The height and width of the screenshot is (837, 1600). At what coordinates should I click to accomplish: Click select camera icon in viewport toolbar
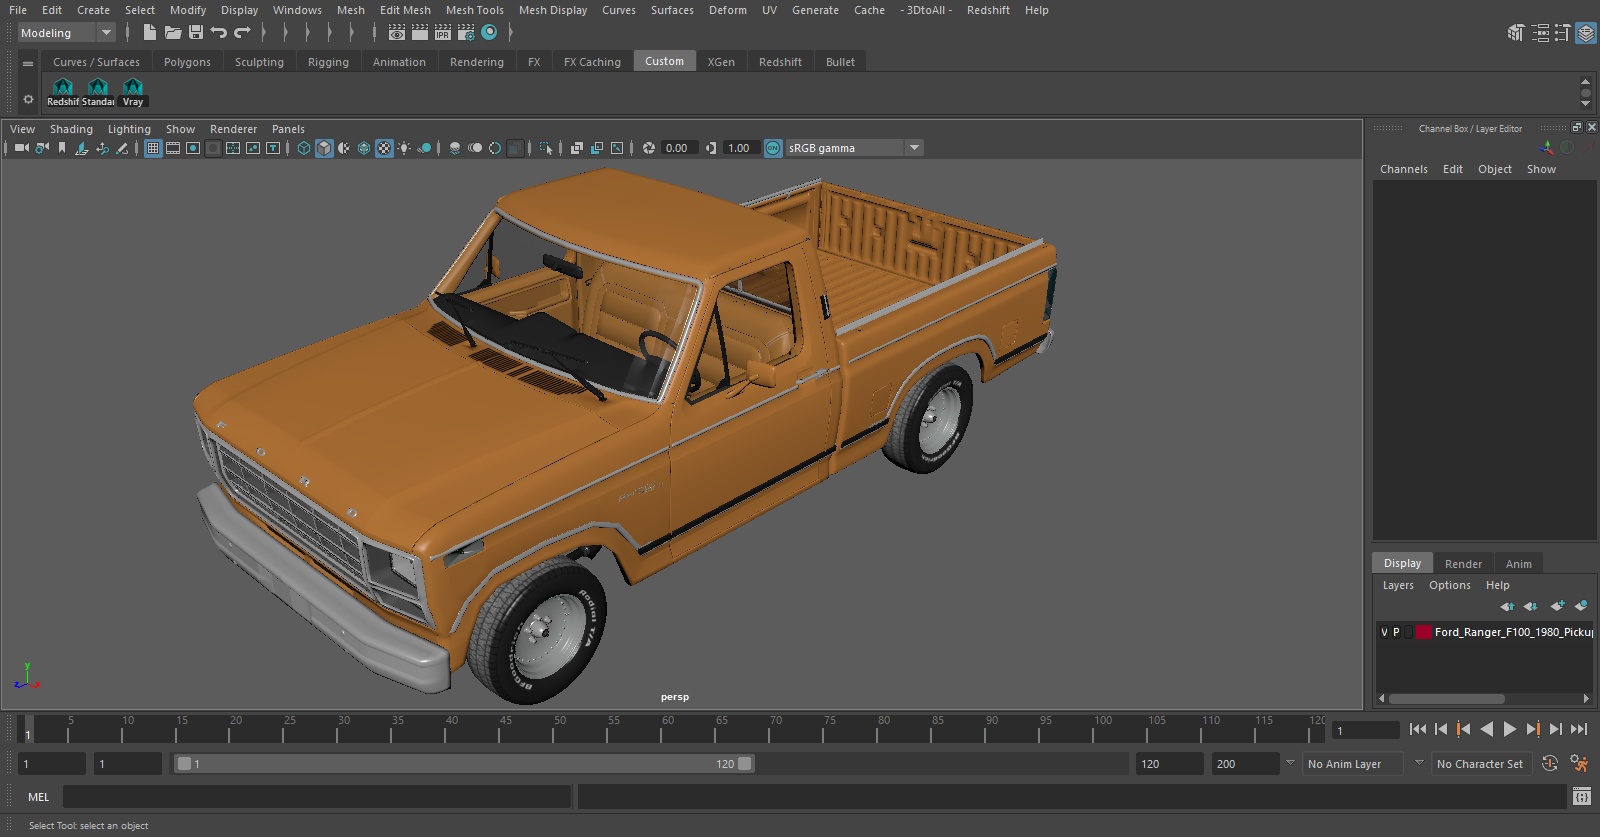pos(21,148)
